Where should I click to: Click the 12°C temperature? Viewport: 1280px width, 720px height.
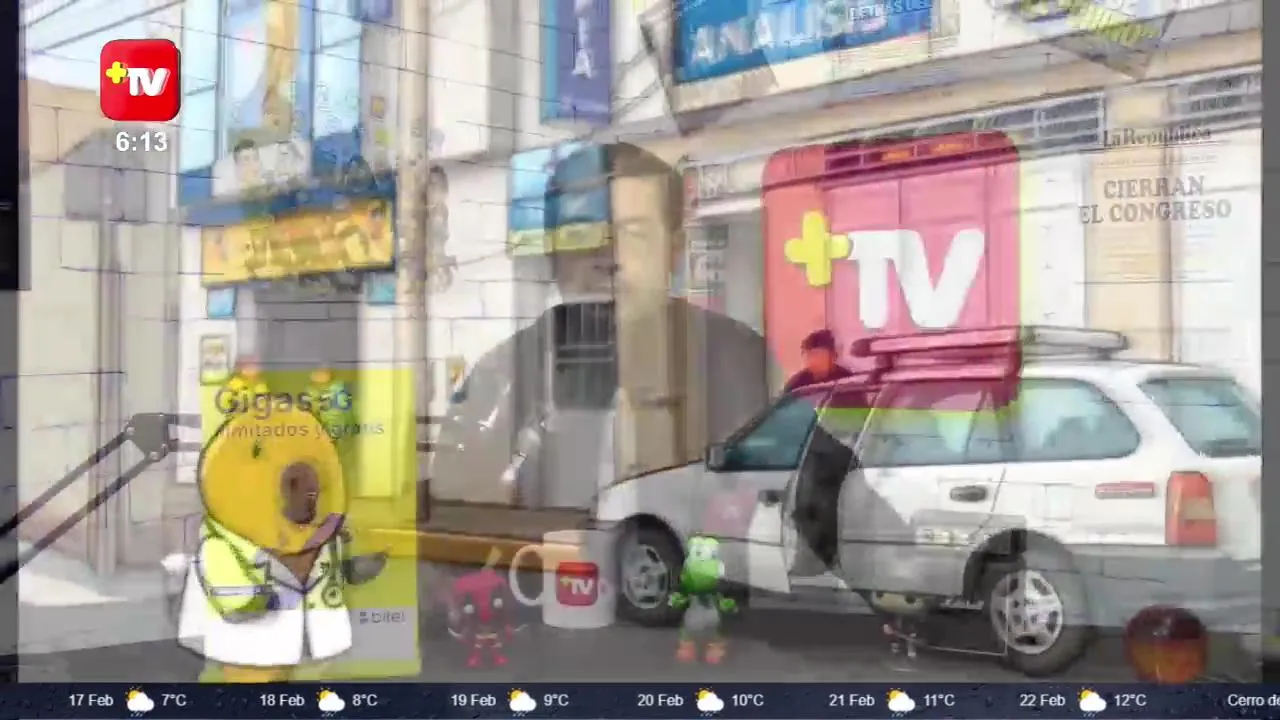(1129, 701)
